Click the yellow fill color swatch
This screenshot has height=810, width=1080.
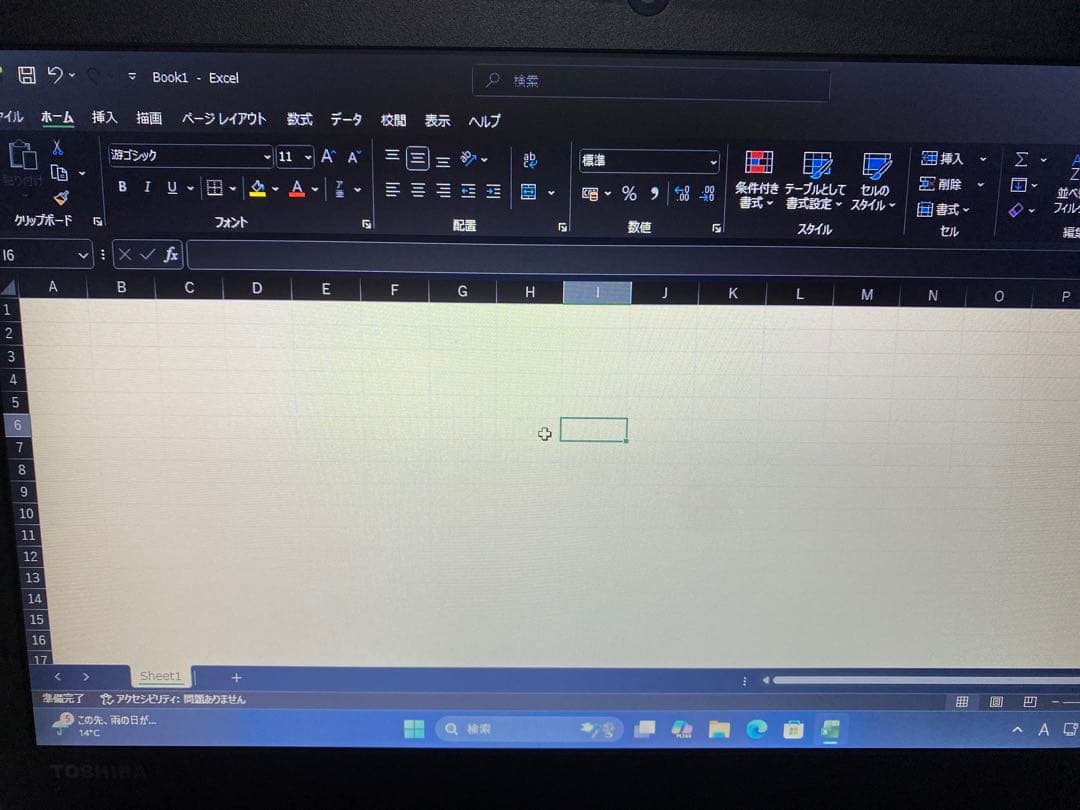[257, 188]
